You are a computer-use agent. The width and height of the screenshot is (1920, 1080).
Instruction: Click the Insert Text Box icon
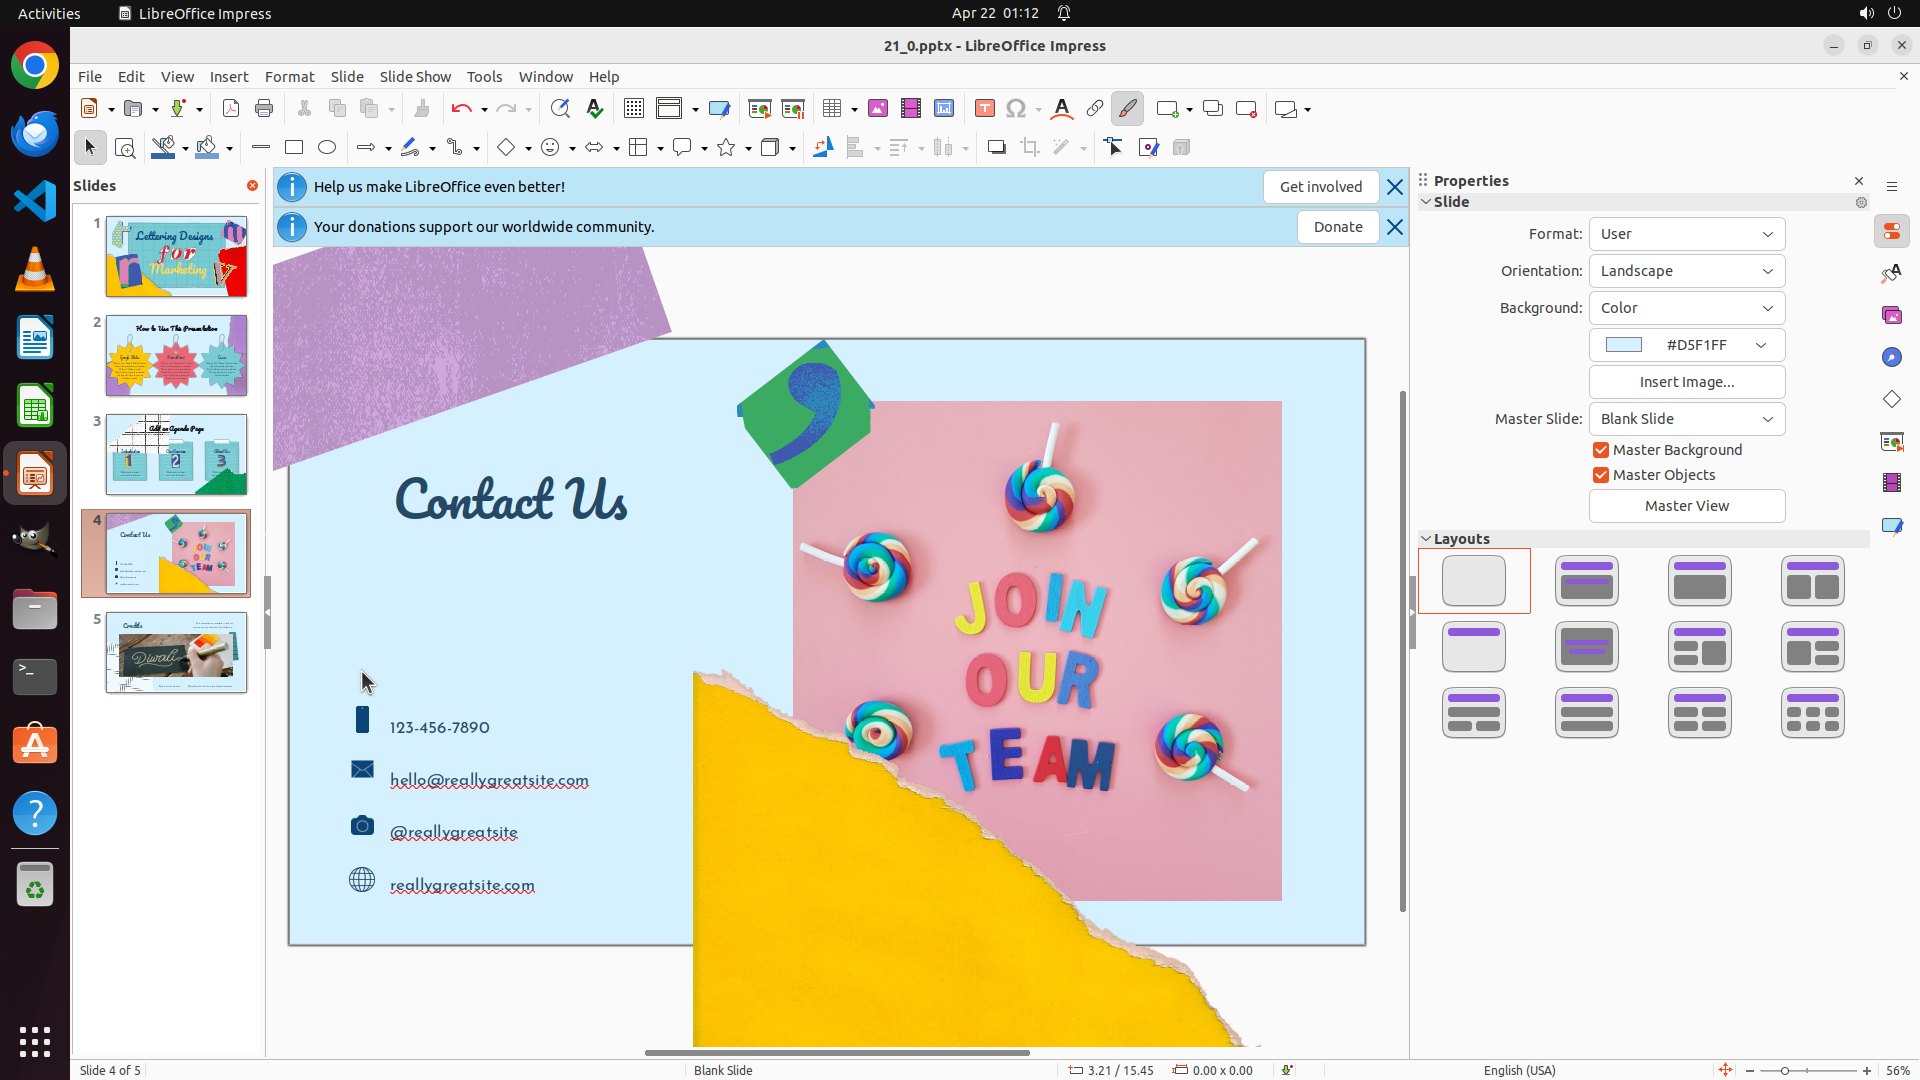coord(984,109)
